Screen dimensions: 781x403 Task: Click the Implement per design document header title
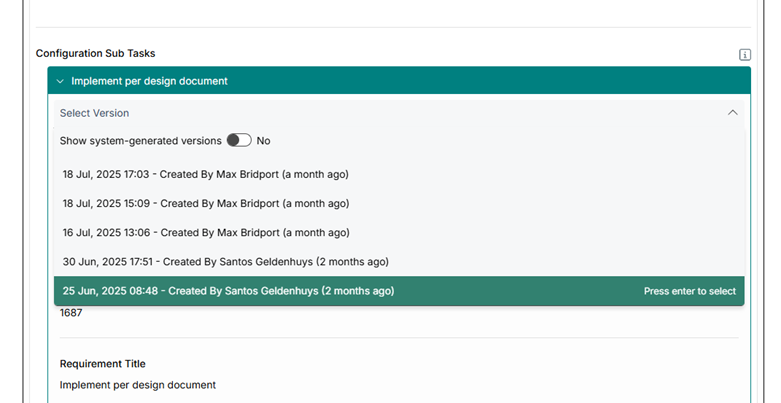point(149,81)
